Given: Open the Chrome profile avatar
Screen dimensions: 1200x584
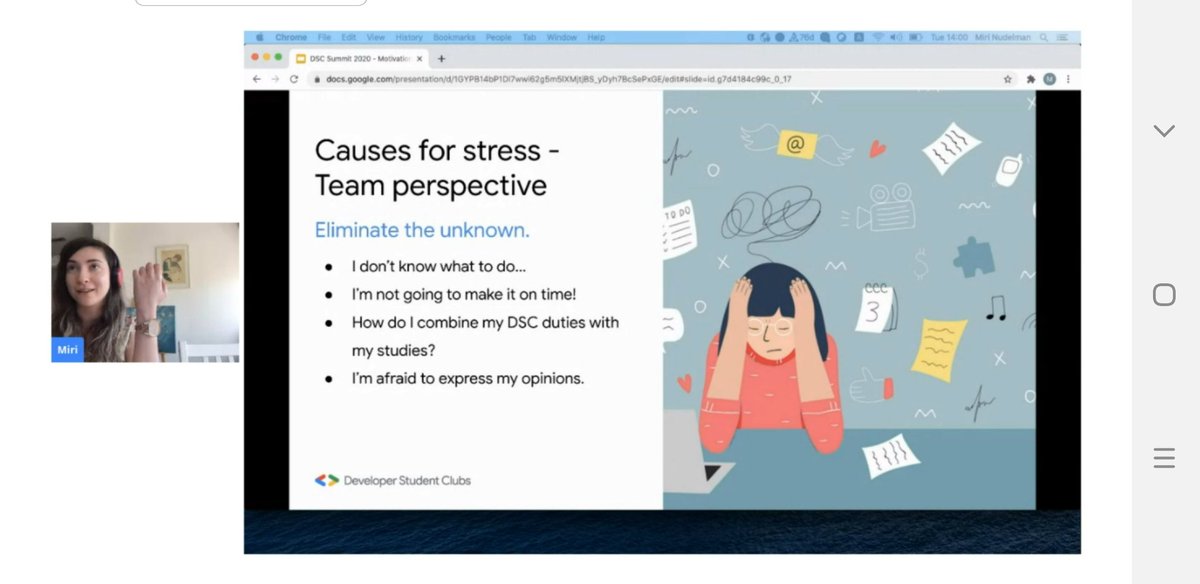Looking at the screenshot, I should [x=1049, y=79].
